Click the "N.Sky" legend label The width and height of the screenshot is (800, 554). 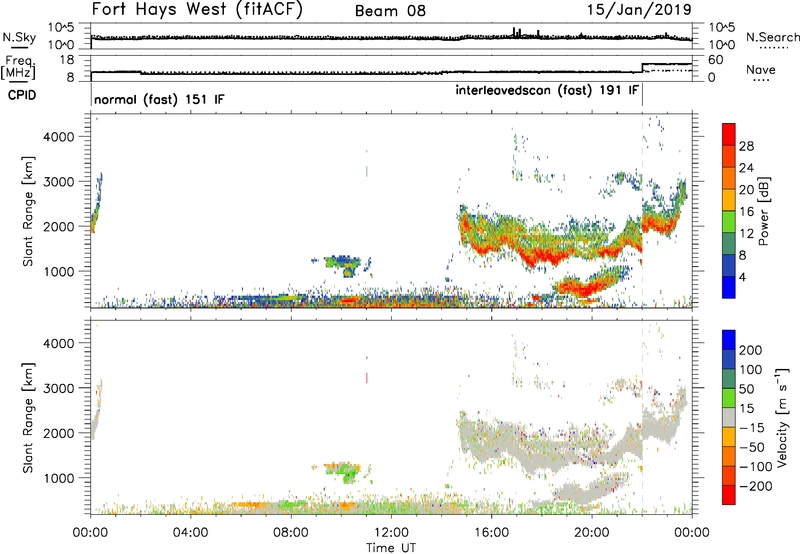(19, 37)
